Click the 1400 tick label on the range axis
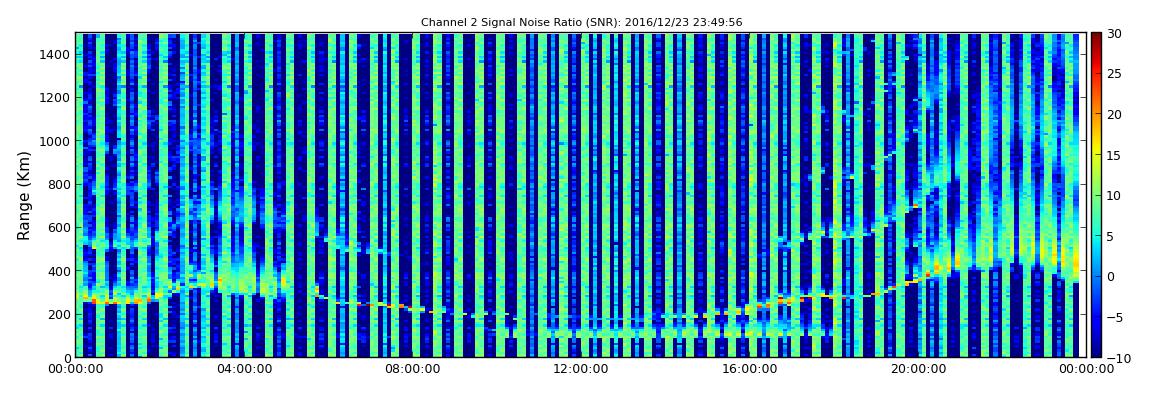The width and height of the screenshot is (1150, 407). coord(56,54)
